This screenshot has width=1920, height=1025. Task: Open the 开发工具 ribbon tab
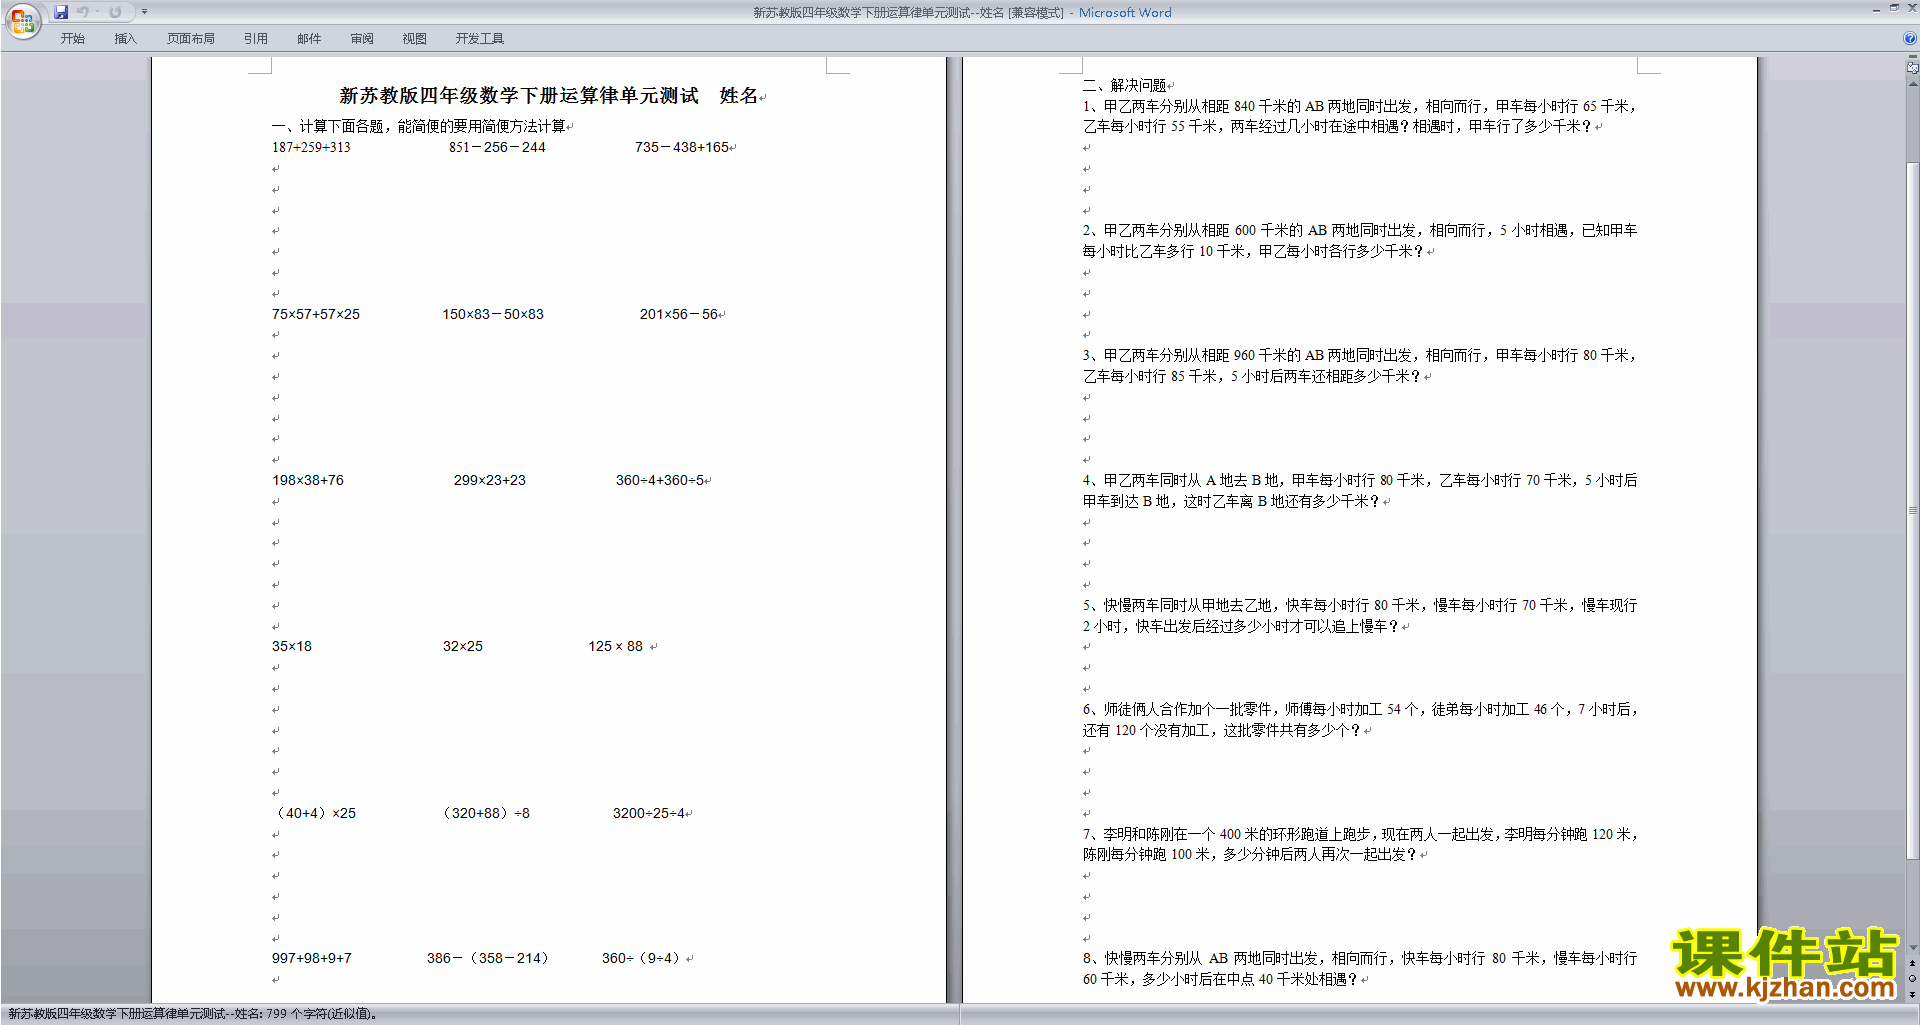point(480,38)
